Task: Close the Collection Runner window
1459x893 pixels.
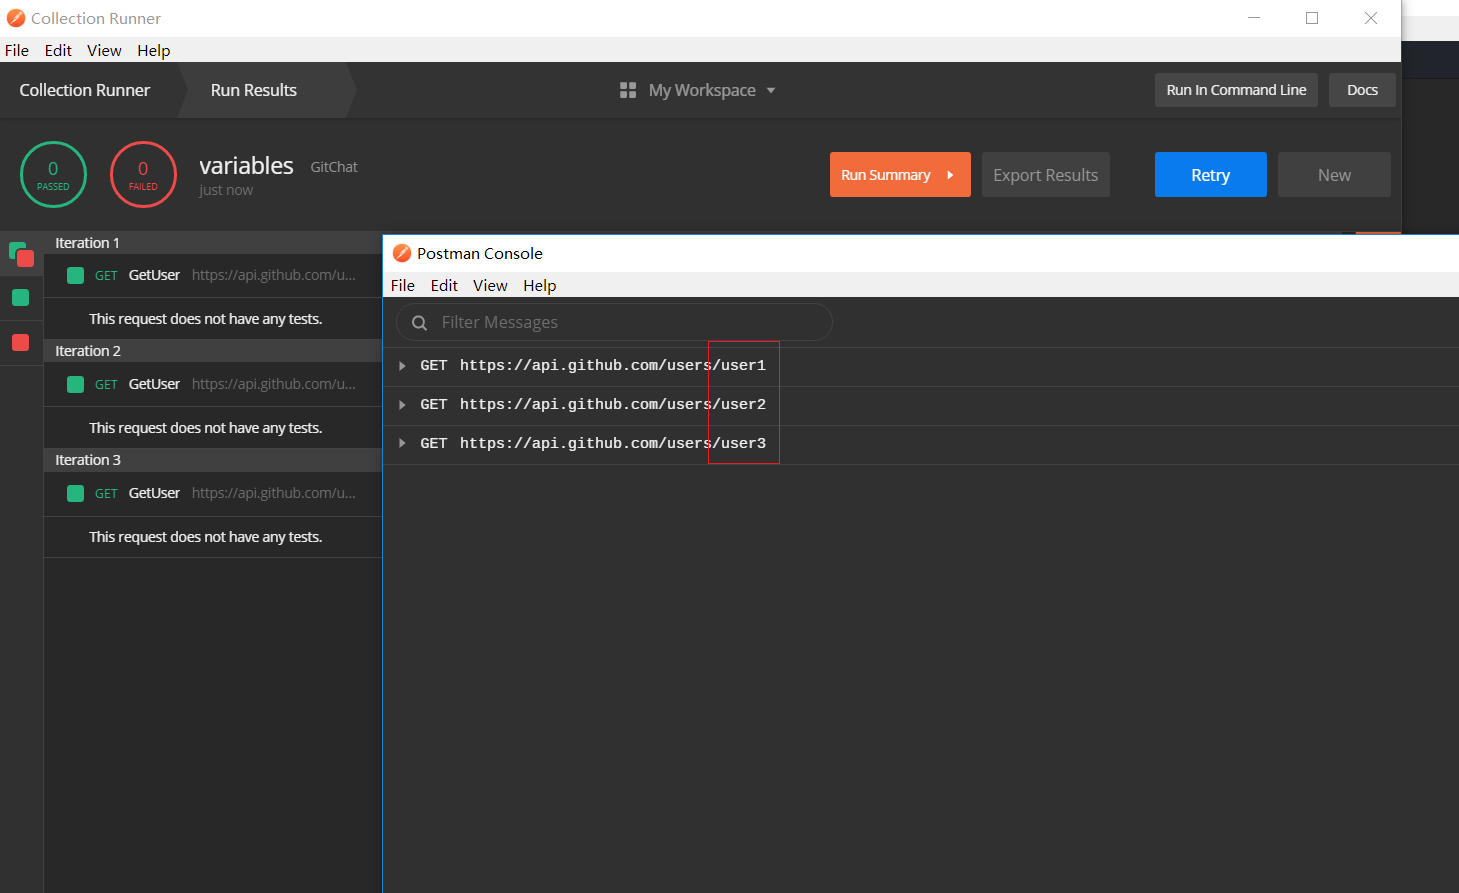Action: [x=1371, y=18]
